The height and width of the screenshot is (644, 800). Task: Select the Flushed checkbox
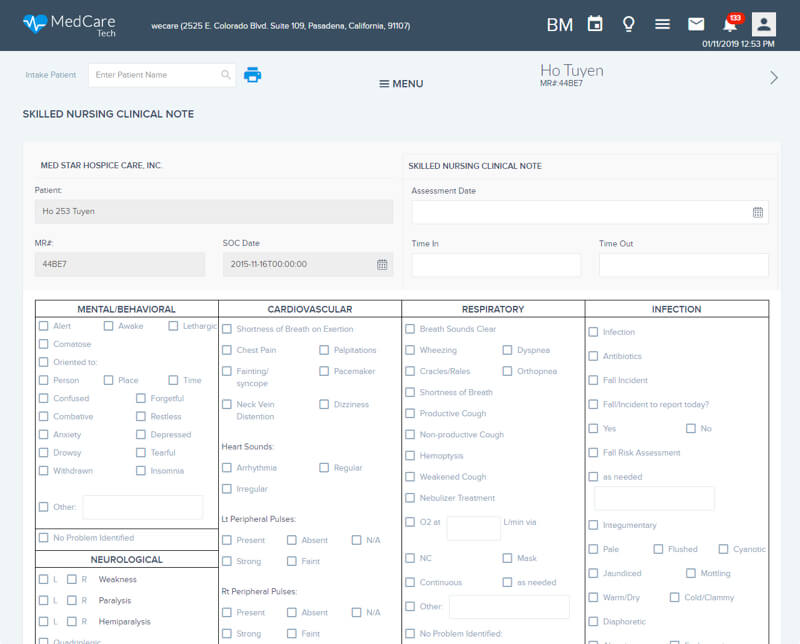(658, 549)
